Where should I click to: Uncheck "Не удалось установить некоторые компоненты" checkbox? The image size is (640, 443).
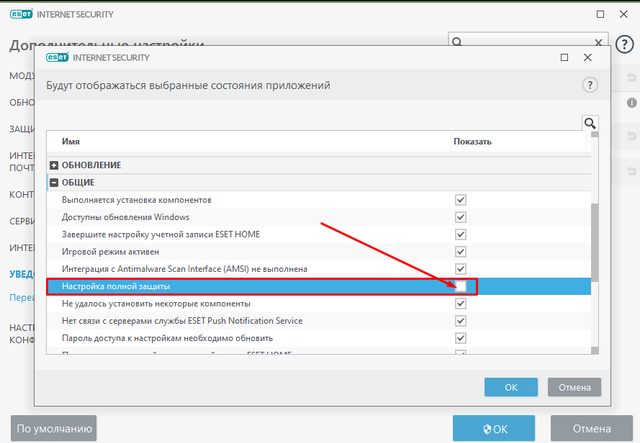tap(460, 304)
